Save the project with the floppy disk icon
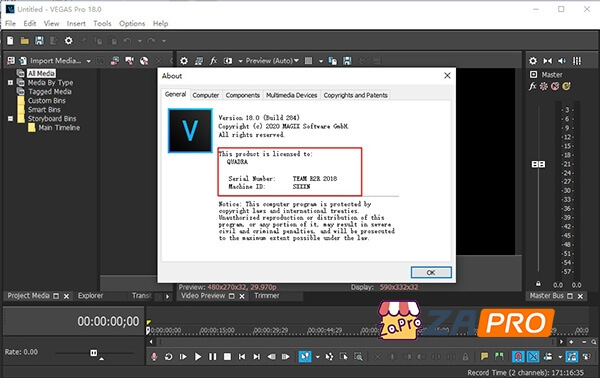Viewport: 600px width, 378px height. click(39, 41)
